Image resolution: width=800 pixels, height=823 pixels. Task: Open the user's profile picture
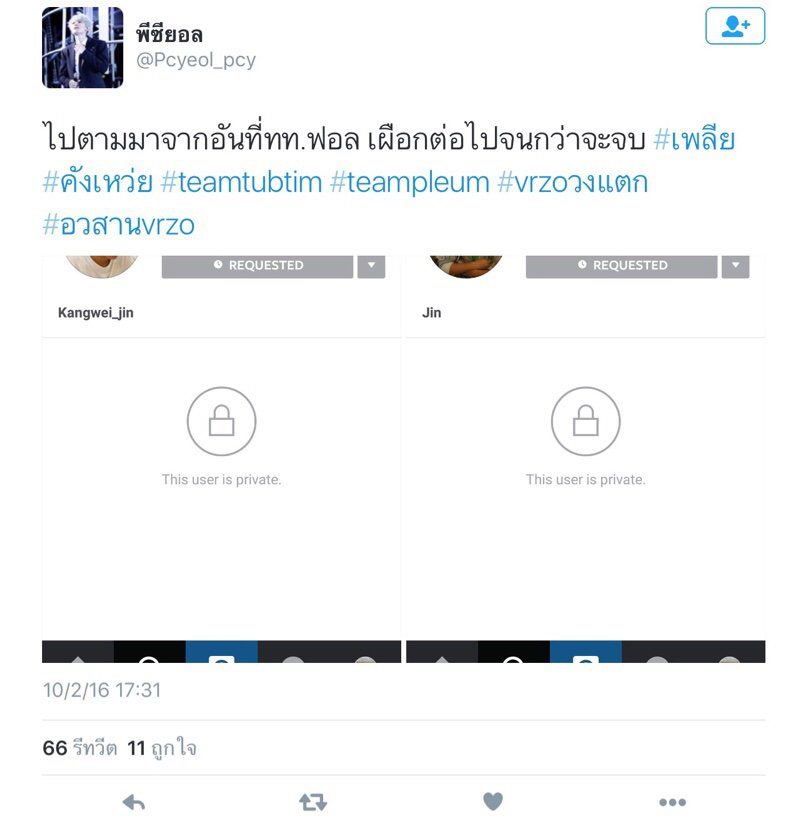click(82, 47)
